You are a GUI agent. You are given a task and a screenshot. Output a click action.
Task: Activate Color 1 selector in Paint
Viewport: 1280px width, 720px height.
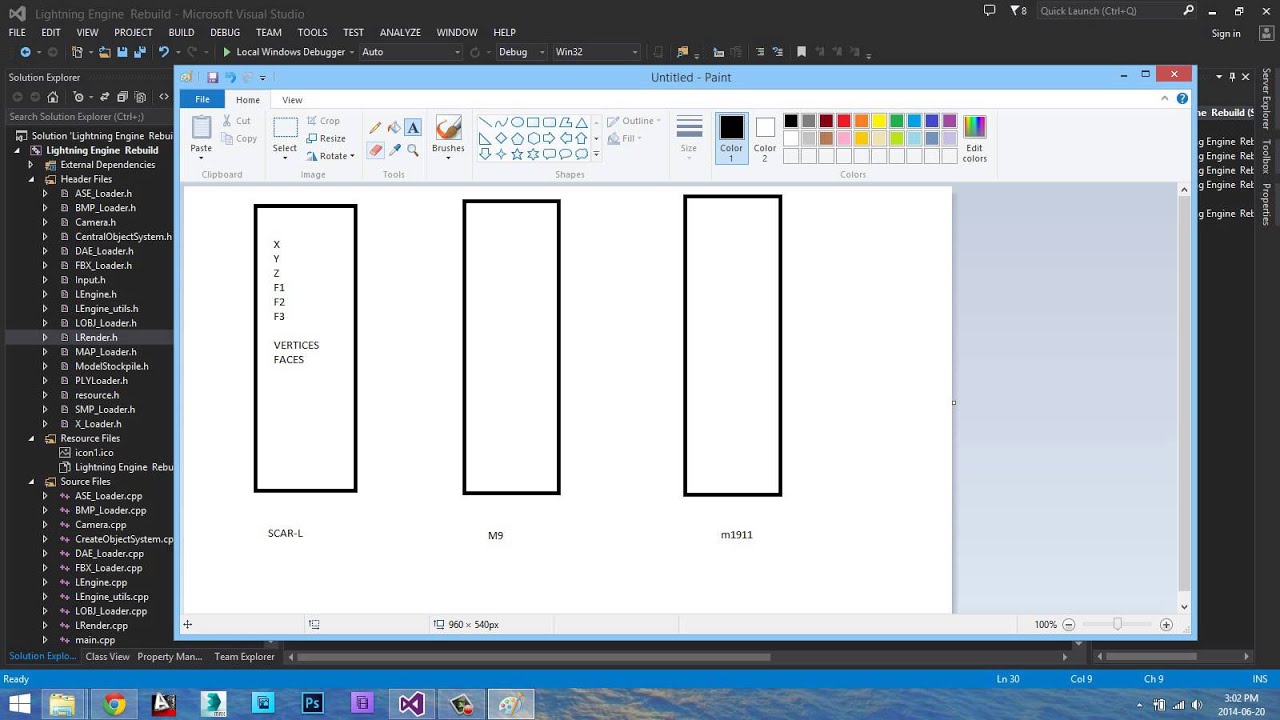732,138
